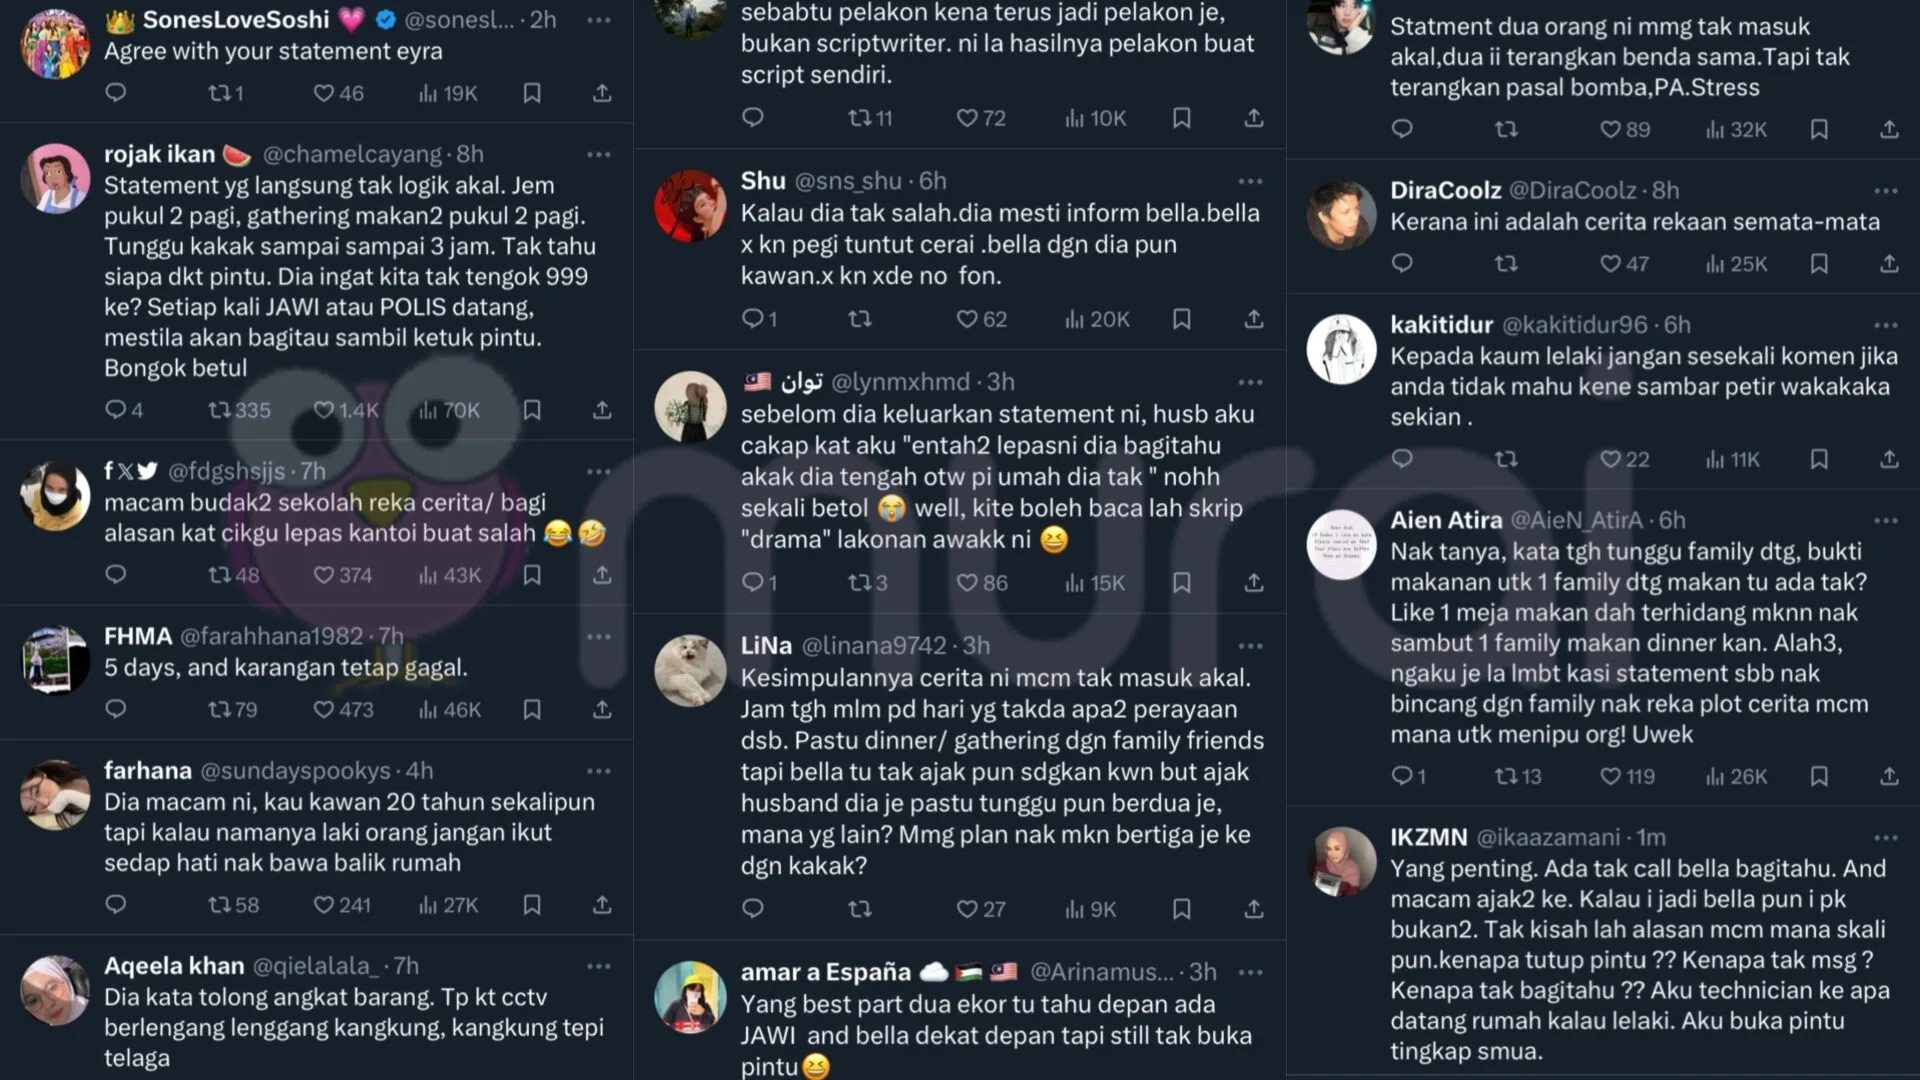
Task: Retweet kakitidur's tweet about kaum lelaki
Action: (1506, 460)
